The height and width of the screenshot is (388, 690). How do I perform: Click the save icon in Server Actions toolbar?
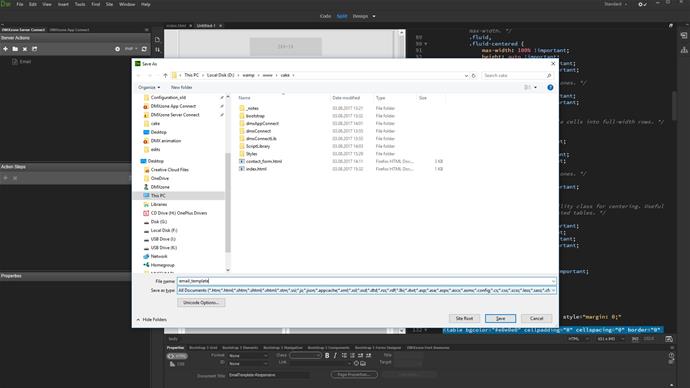pos(34,49)
